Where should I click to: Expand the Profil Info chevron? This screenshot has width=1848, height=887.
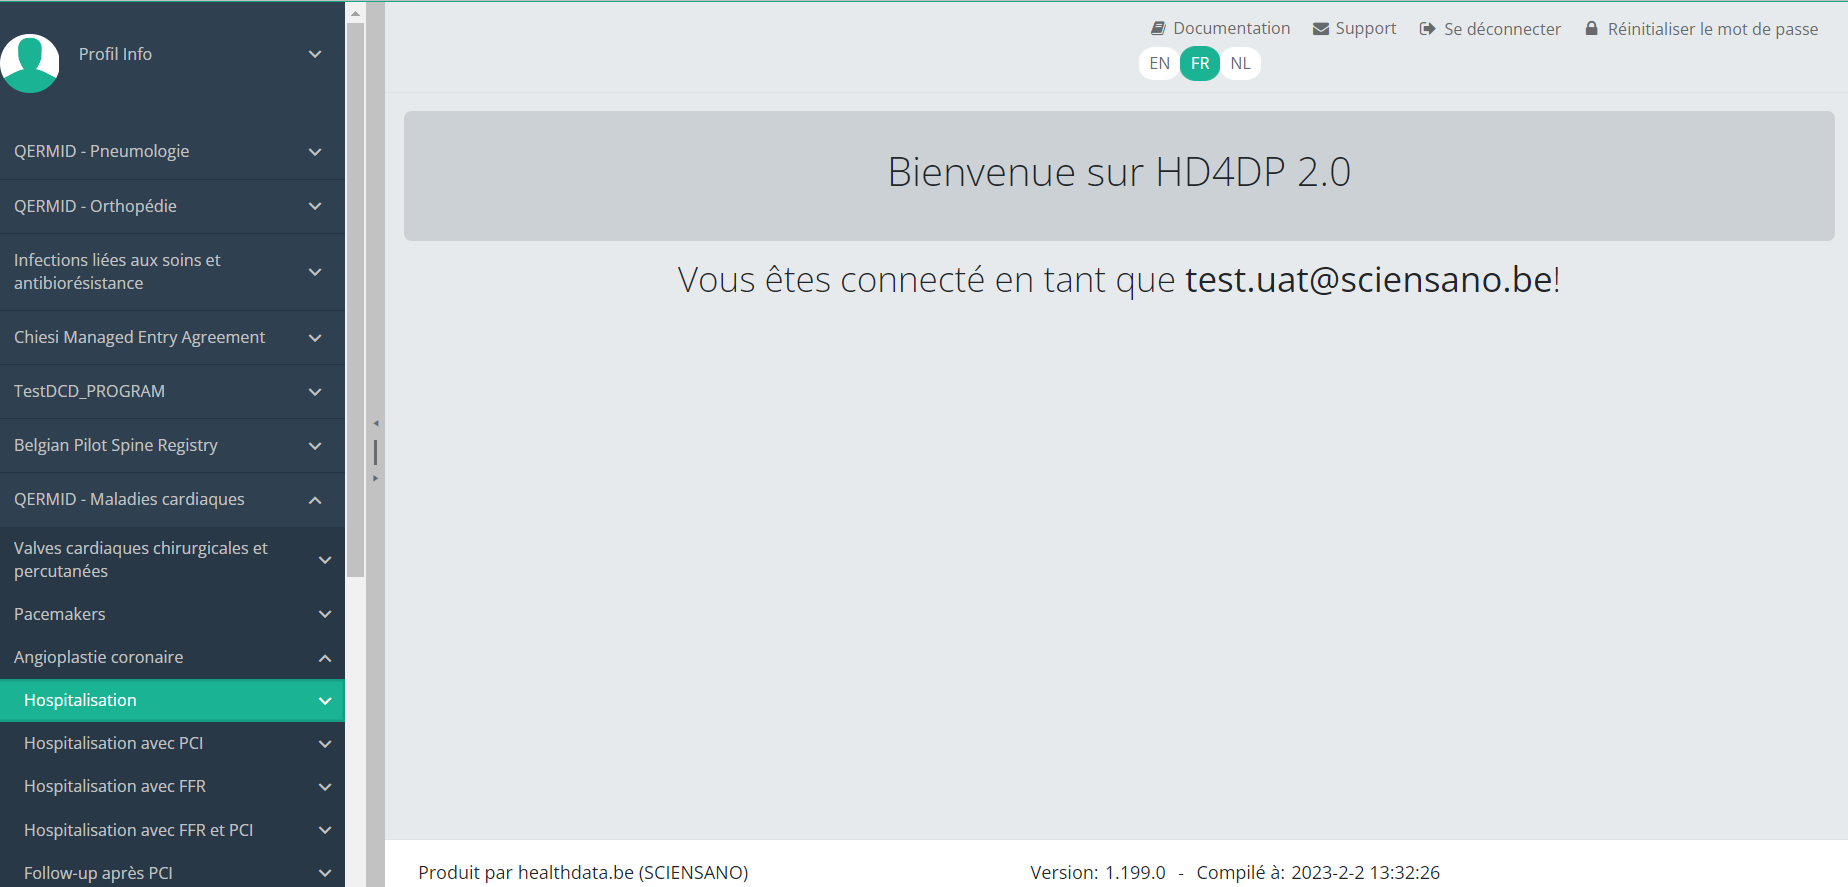pos(315,54)
